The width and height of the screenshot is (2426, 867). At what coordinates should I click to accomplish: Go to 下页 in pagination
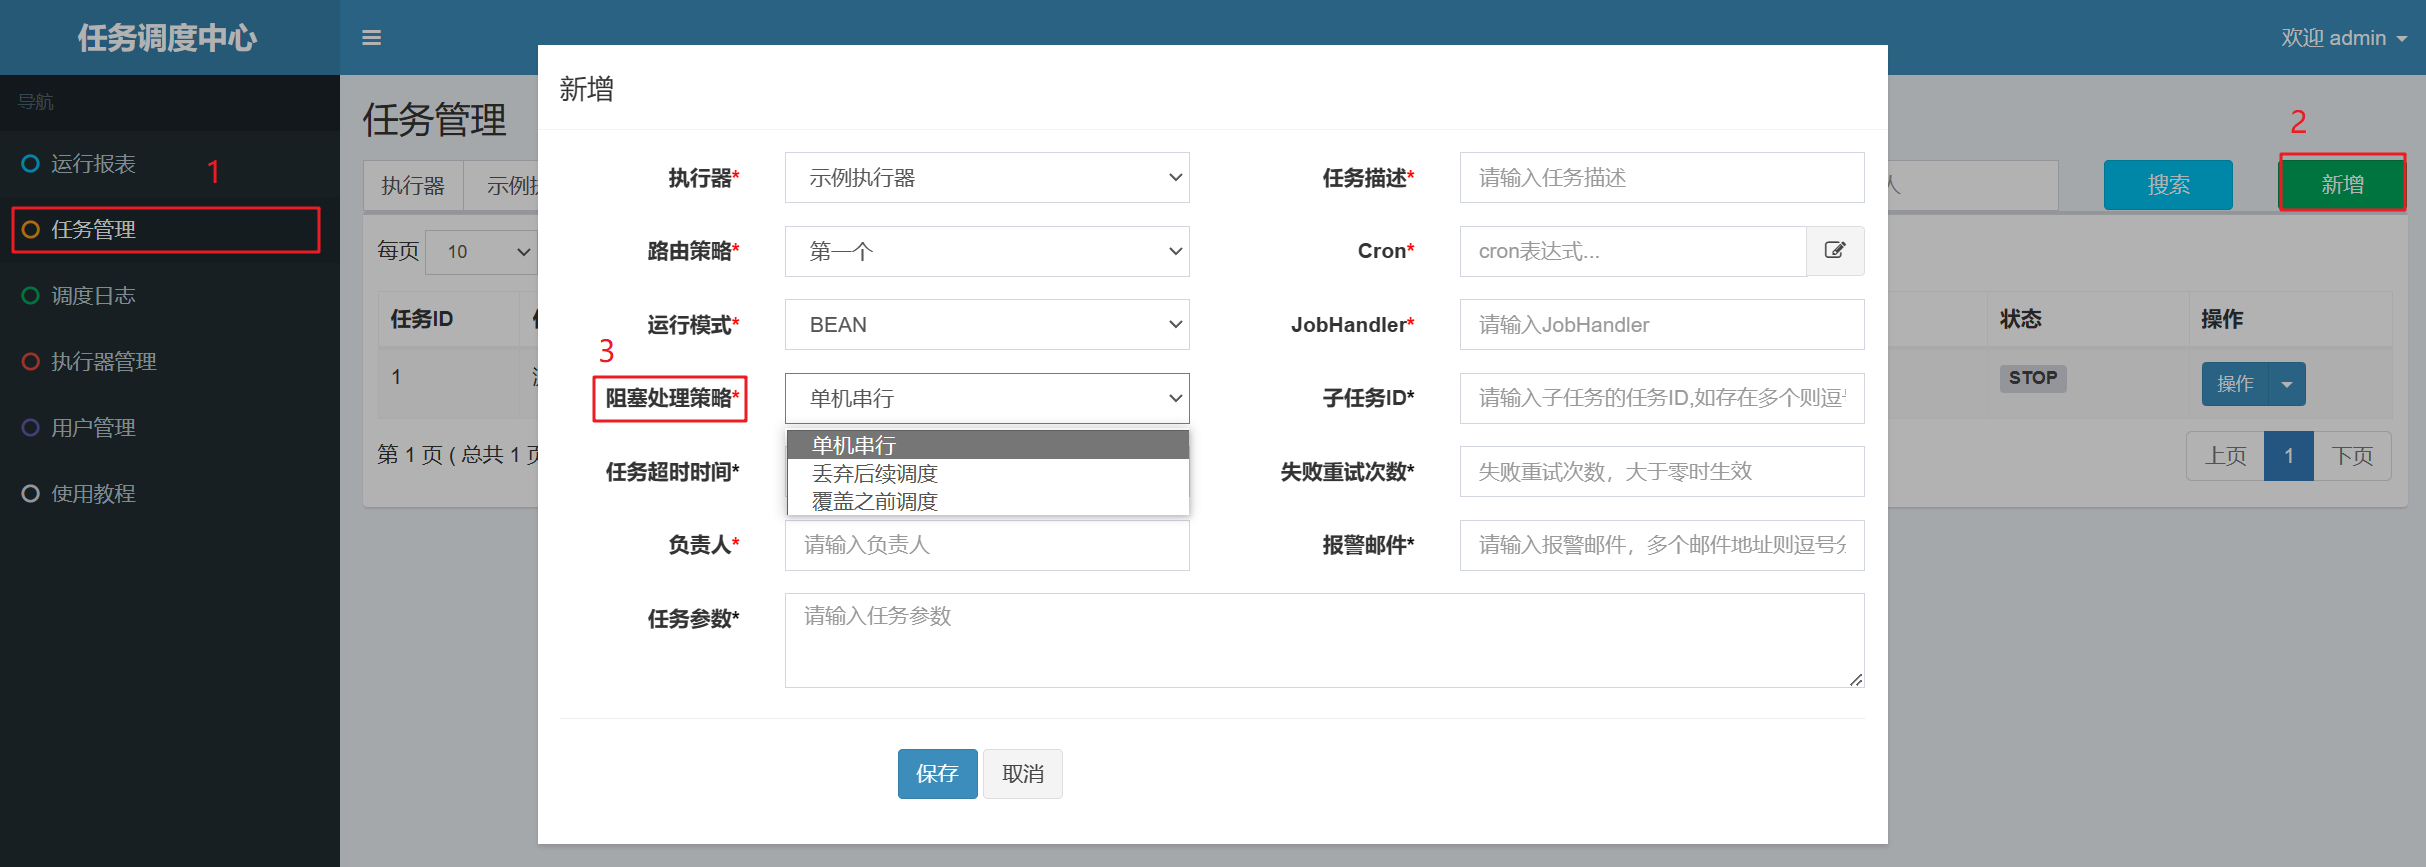2352,456
